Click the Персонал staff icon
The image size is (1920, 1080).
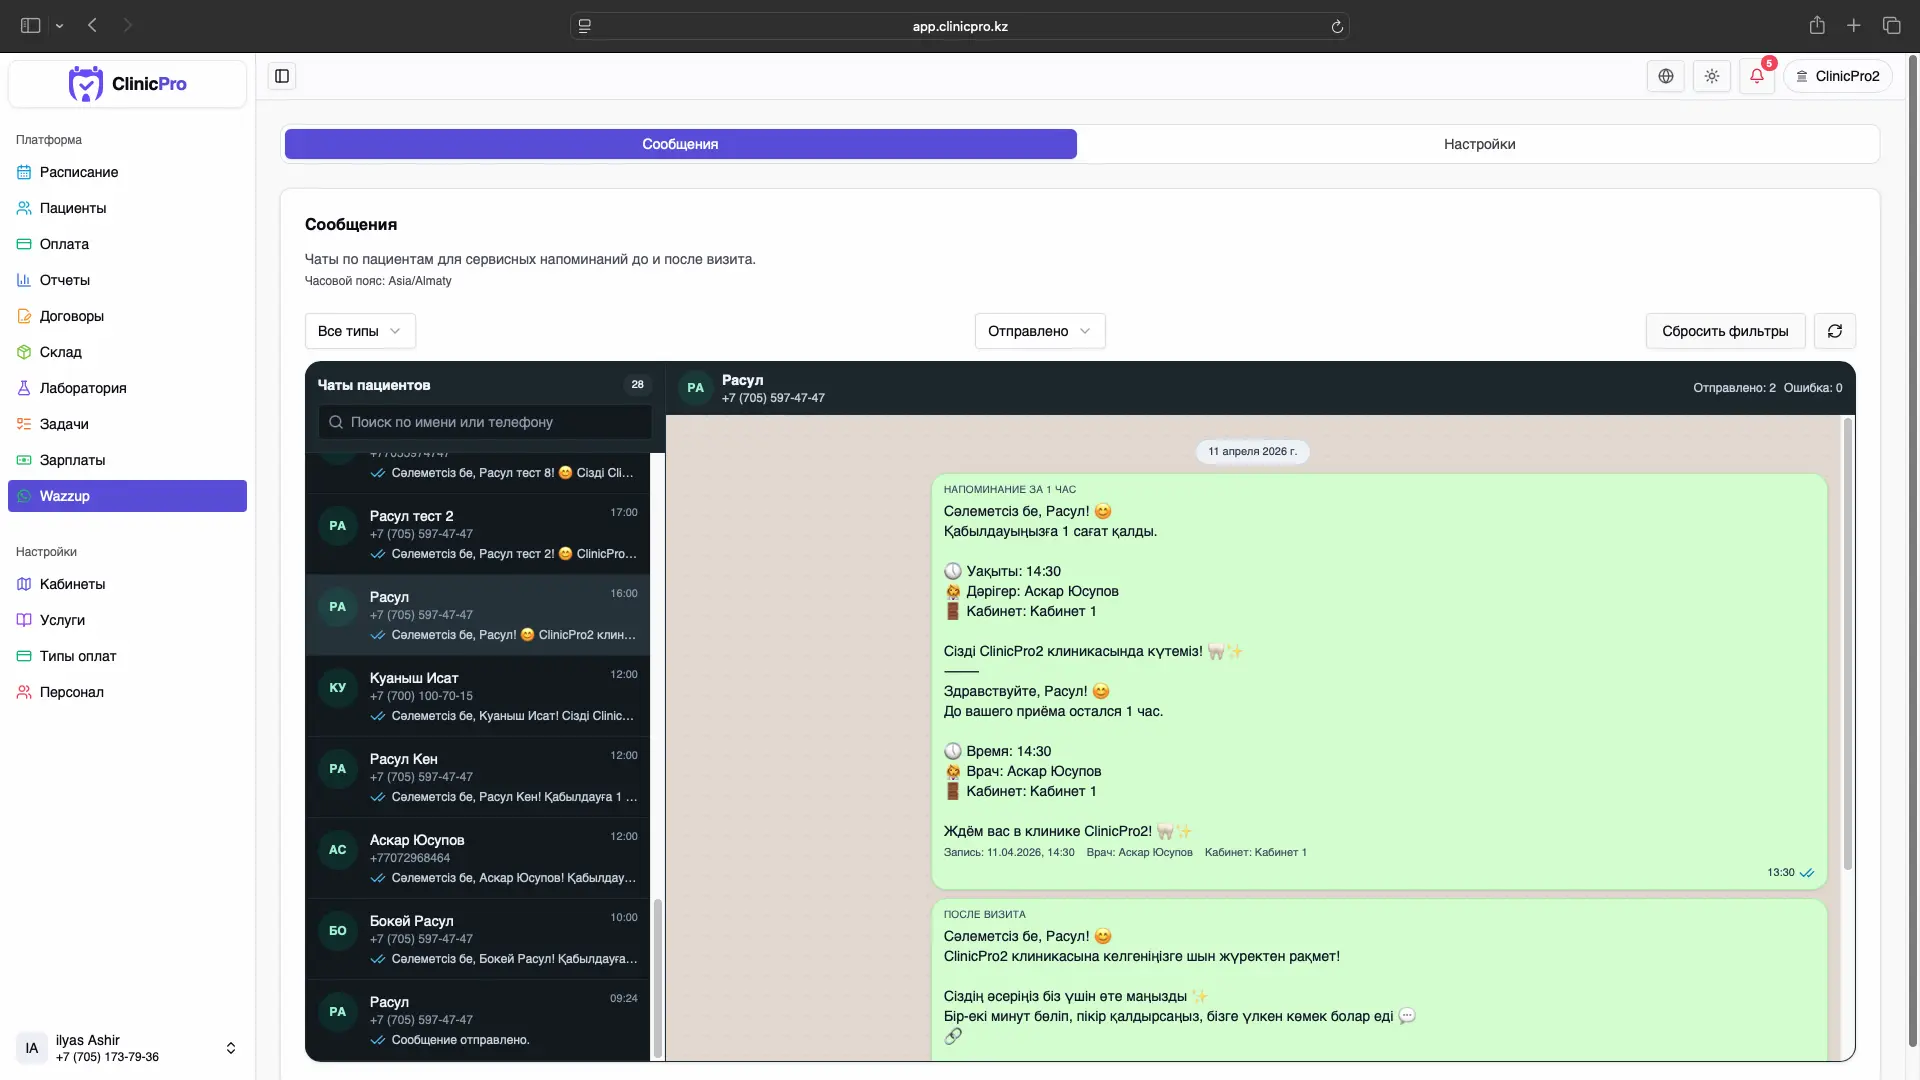[24, 692]
